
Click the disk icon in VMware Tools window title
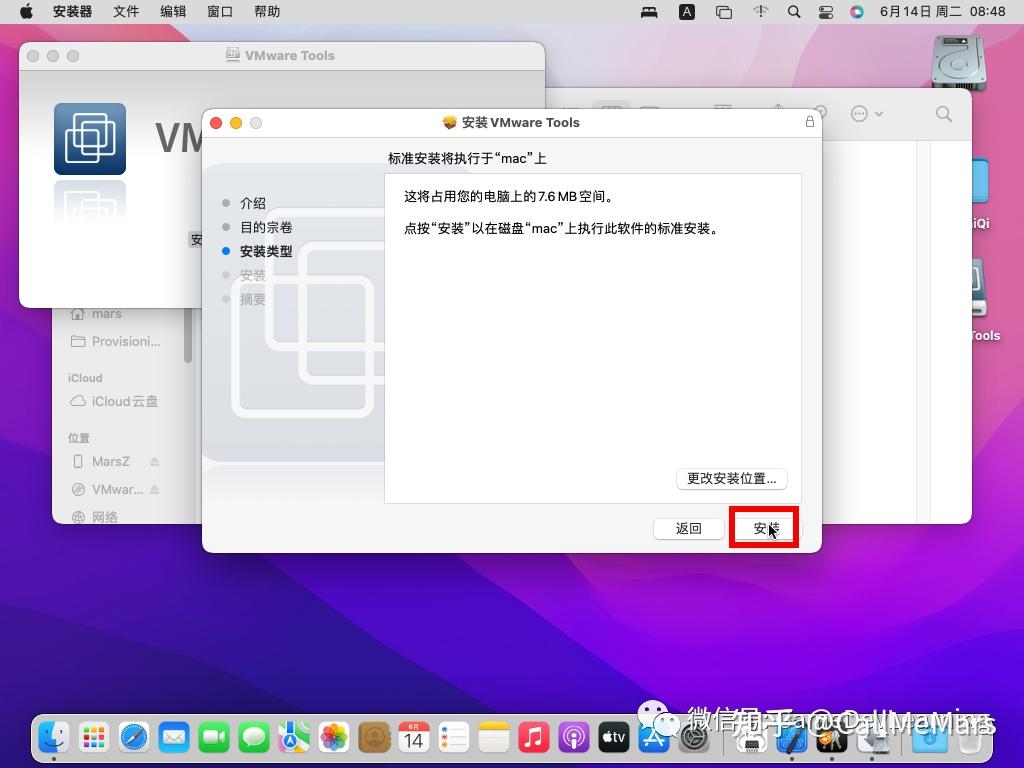click(232, 55)
